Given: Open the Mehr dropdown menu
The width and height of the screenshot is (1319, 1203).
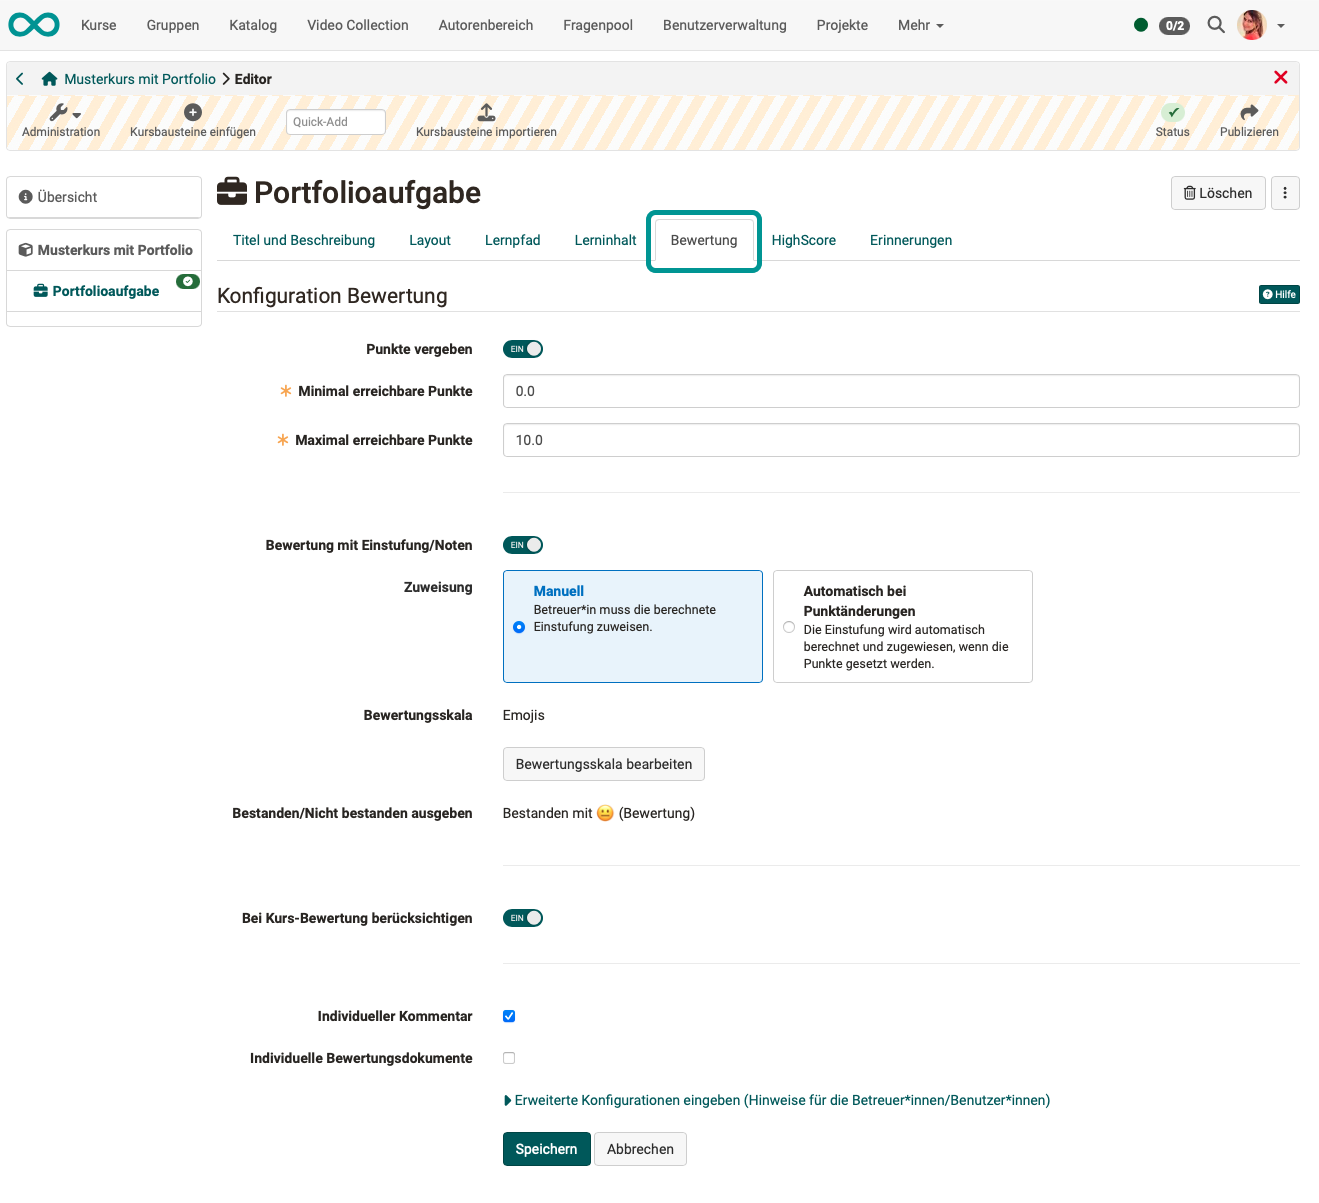Looking at the screenshot, I should (x=919, y=25).
